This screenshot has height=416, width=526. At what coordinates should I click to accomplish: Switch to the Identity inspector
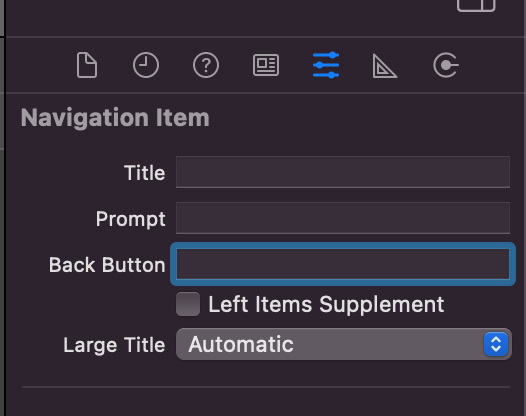pos(266,65)
